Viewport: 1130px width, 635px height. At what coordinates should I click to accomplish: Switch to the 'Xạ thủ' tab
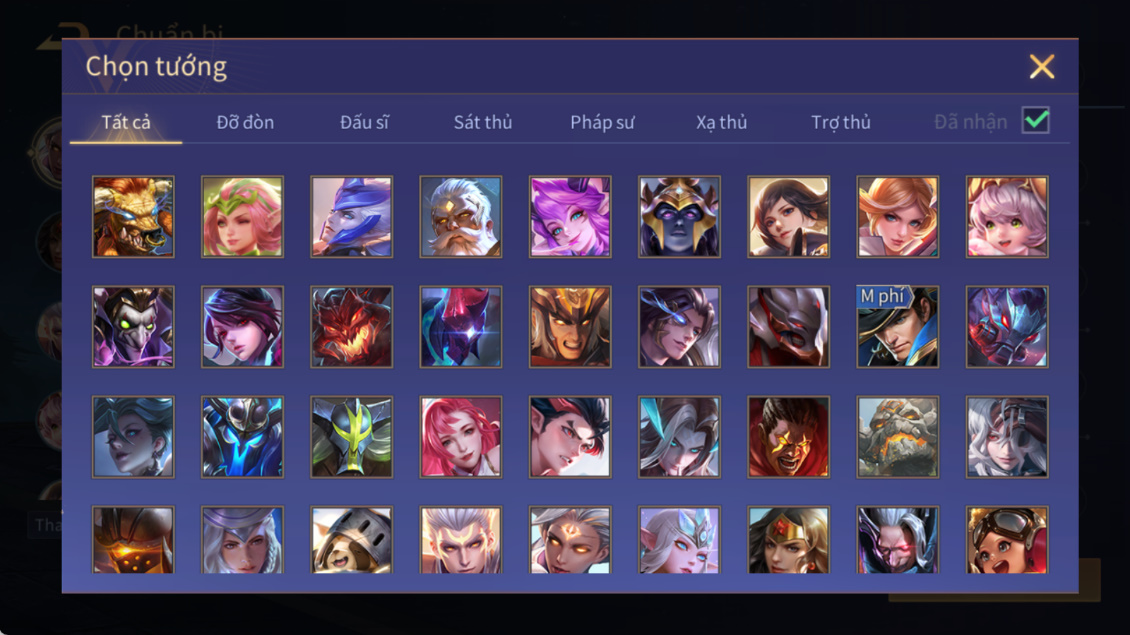coord(721,123)
